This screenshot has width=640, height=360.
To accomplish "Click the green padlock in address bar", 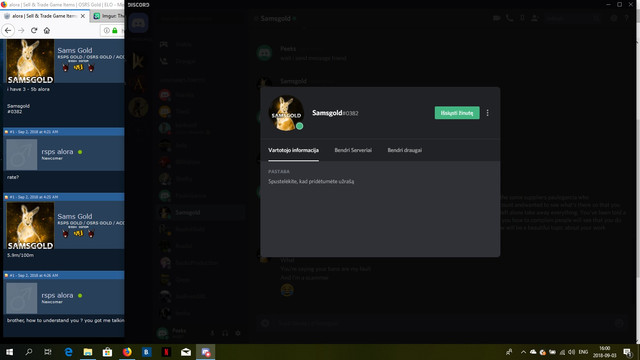I will [x=115, y=31].
